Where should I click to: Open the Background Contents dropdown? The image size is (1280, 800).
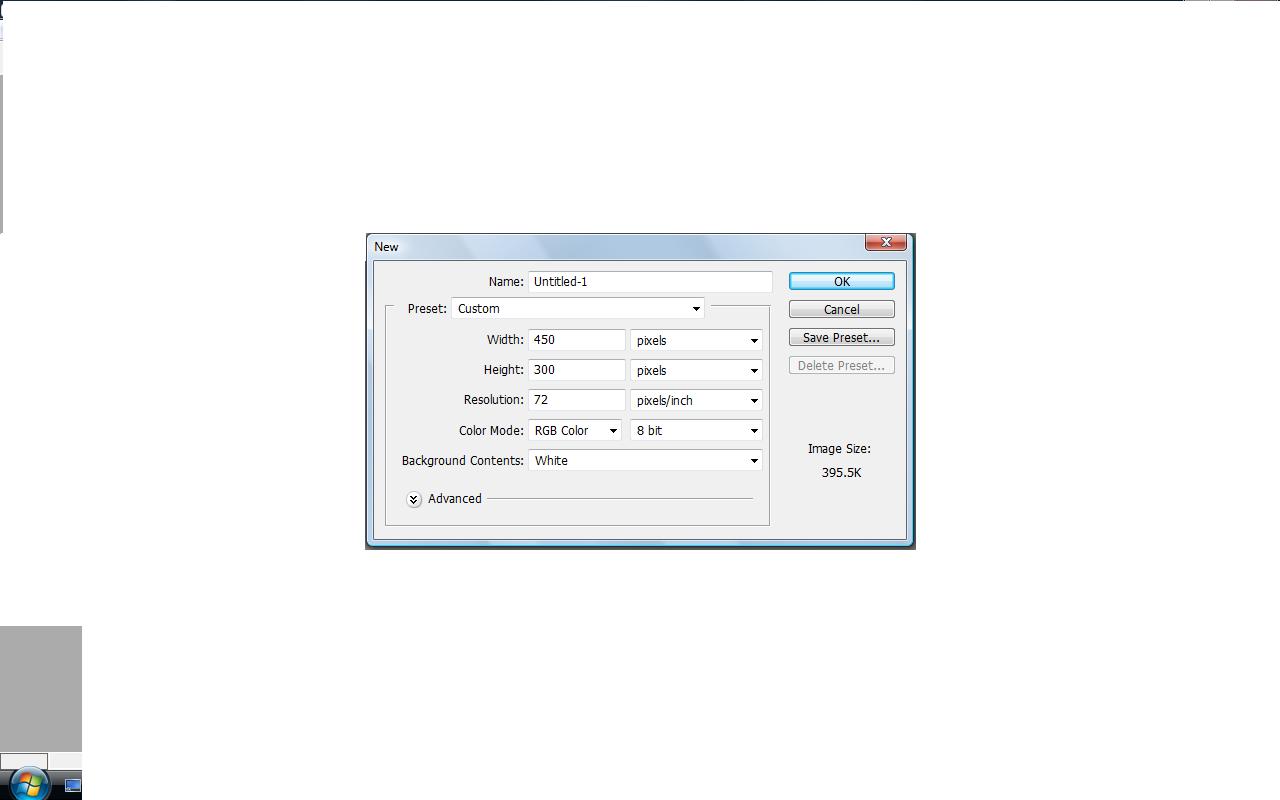click(x=645, y=461)
